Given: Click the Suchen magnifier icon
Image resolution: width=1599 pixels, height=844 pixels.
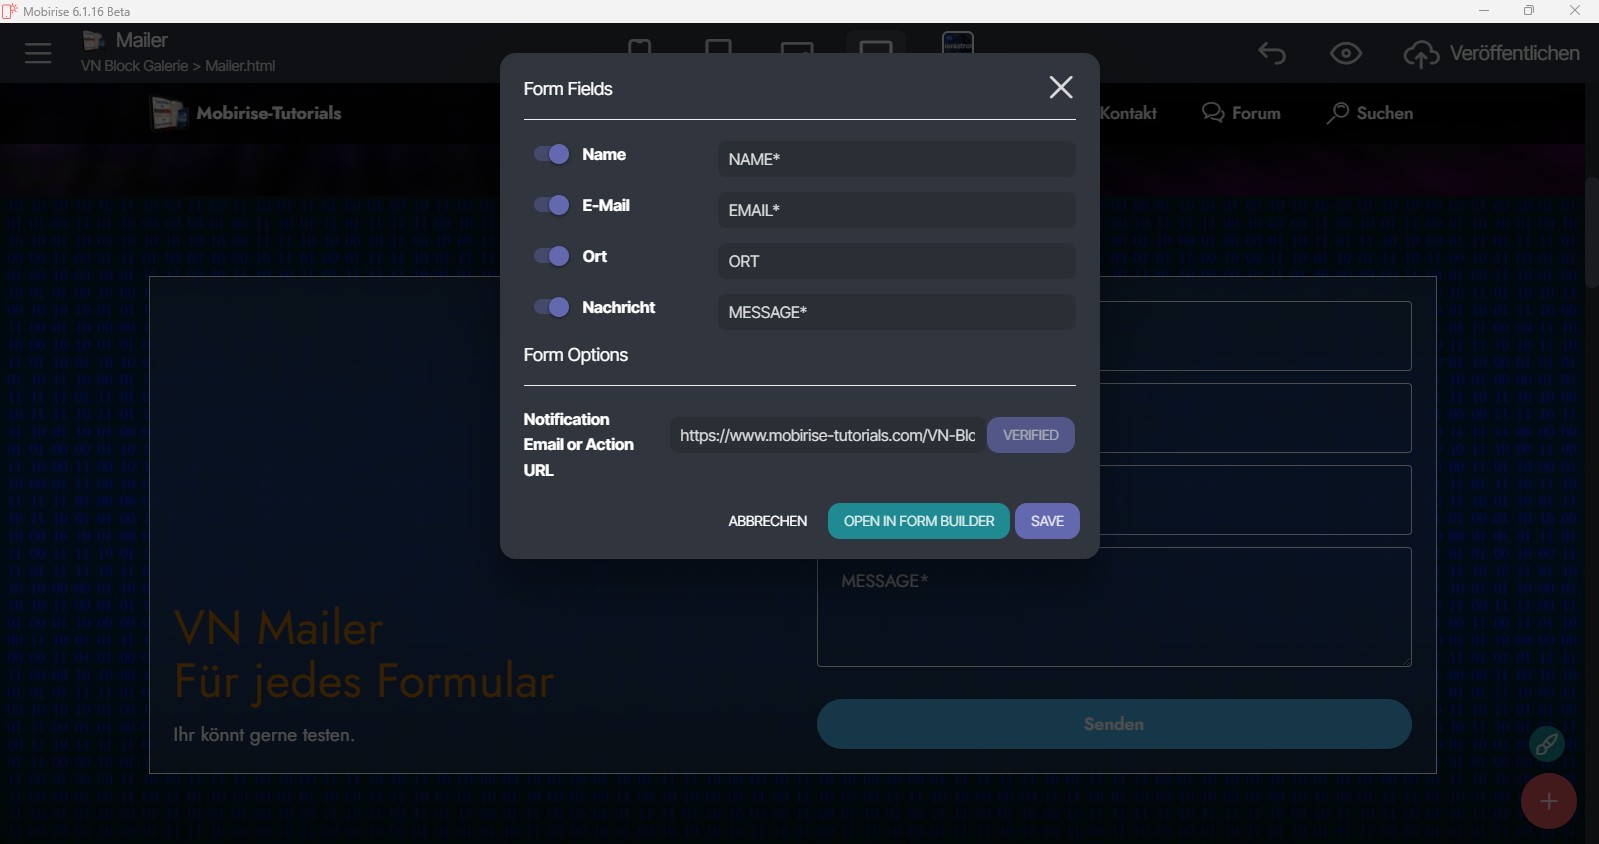Looking at the screenshot, I should click(x=1337, y=113).
